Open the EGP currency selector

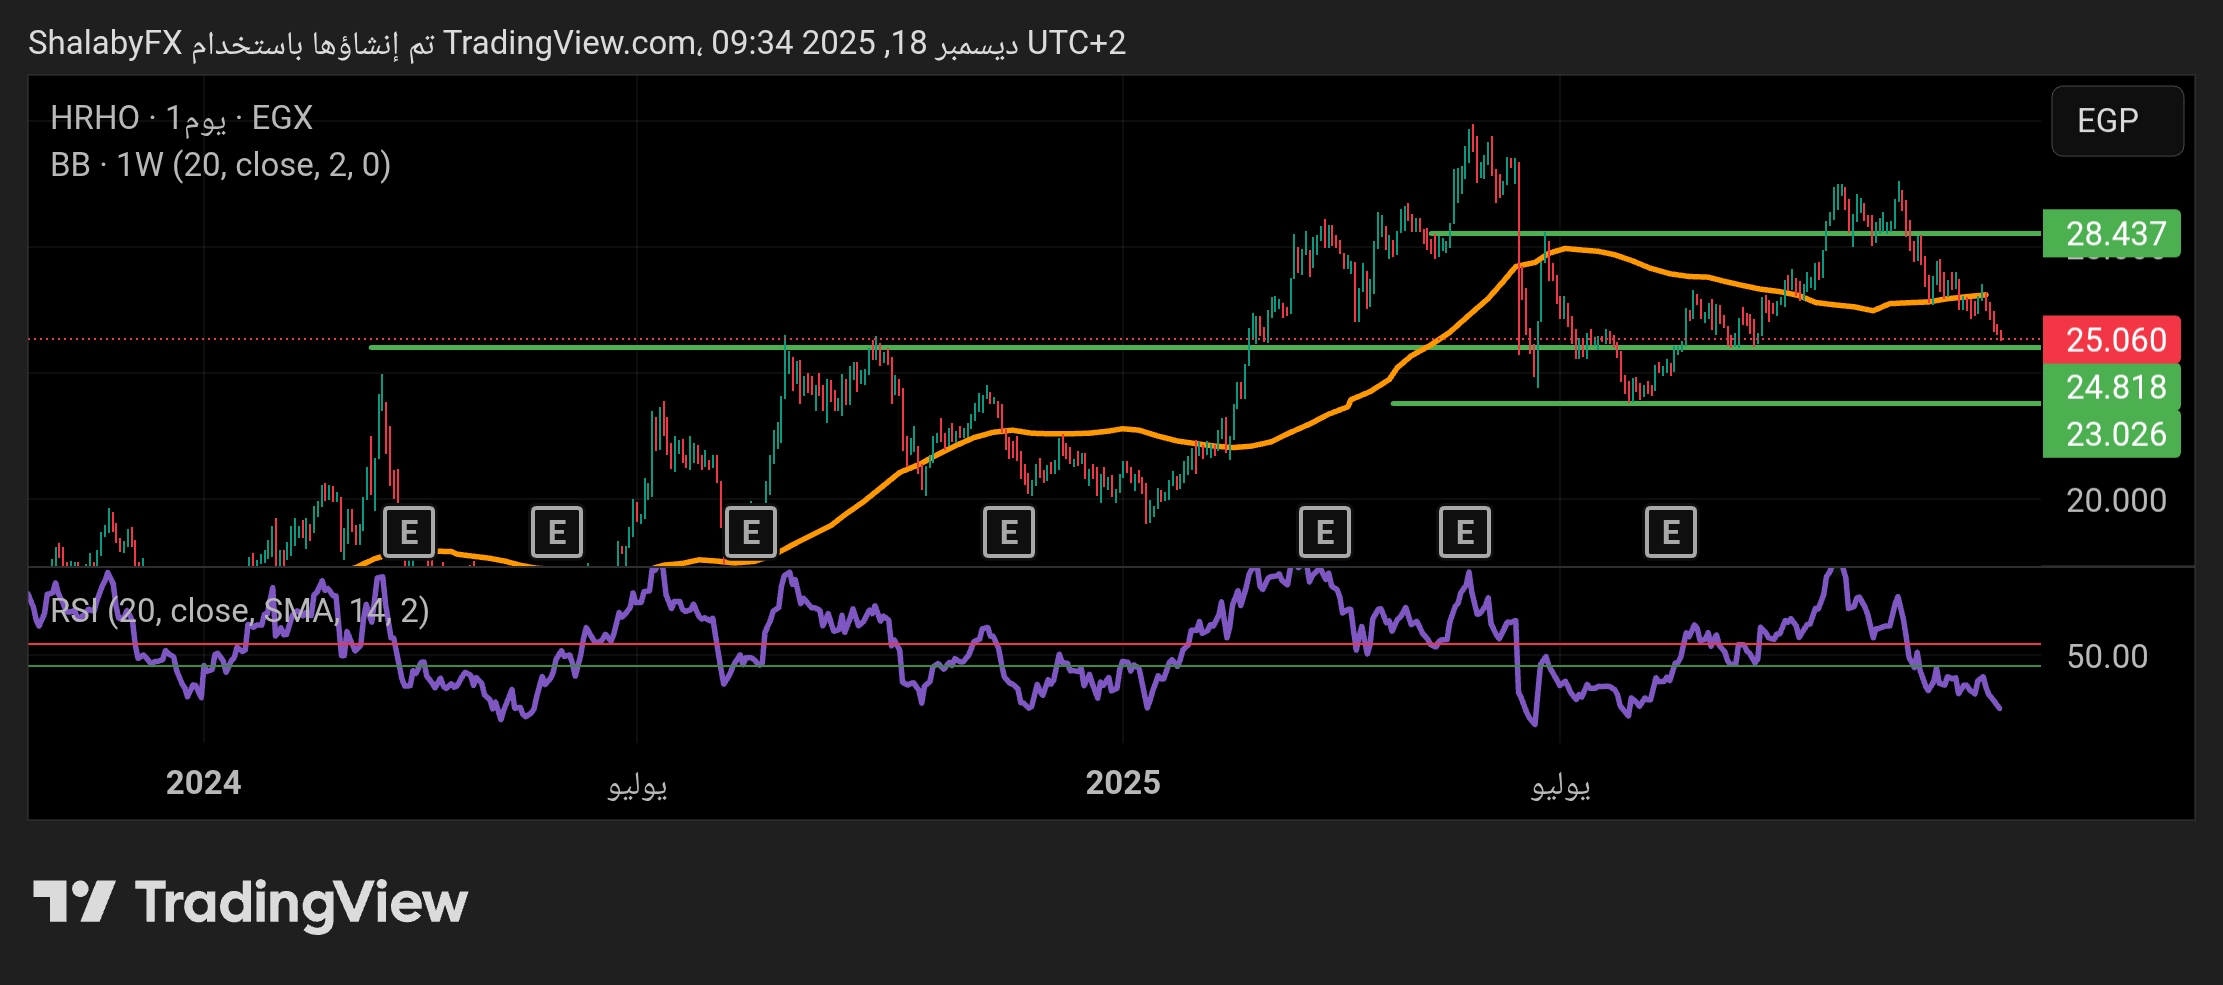tap(2116, 121)
